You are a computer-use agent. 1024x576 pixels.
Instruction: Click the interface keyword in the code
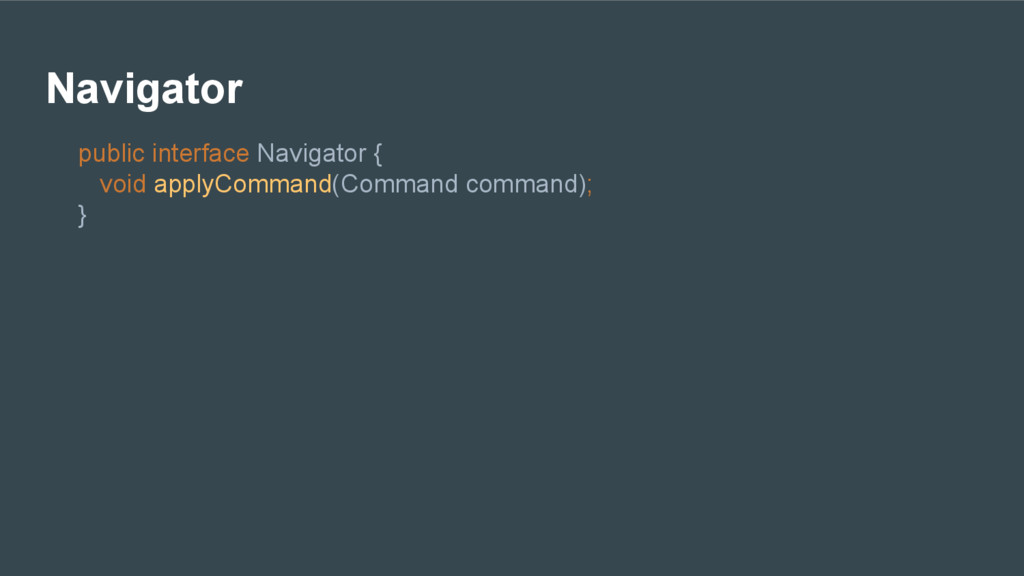tap(200, 153)
